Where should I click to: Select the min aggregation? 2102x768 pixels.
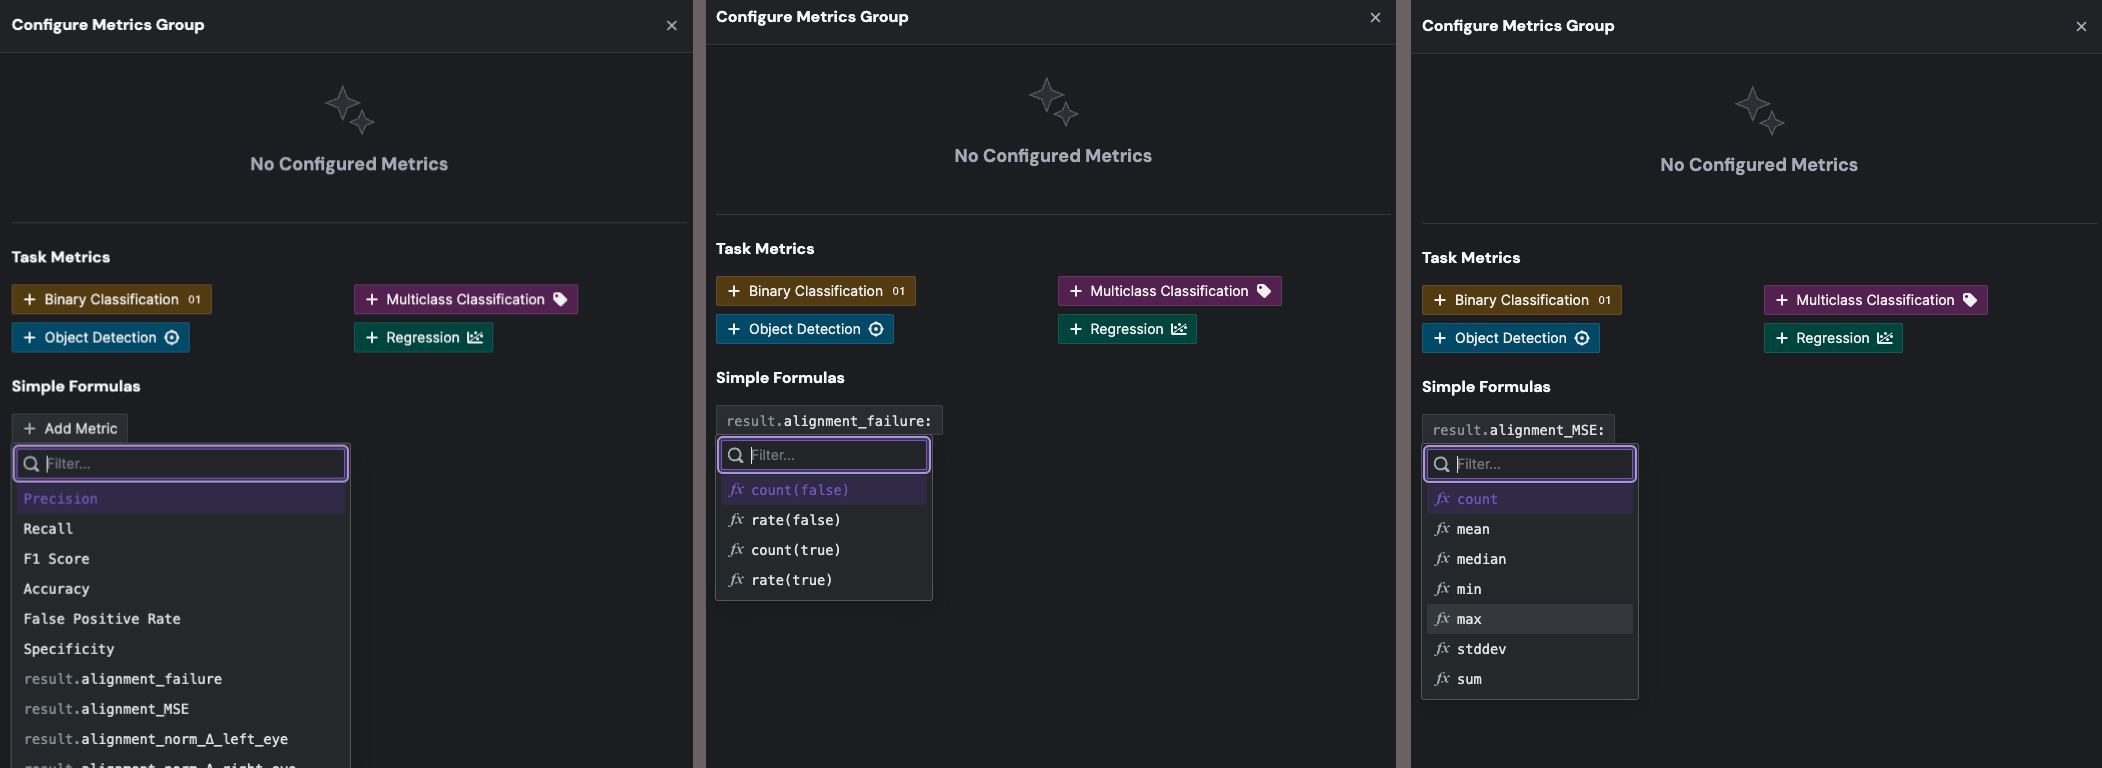(x=1530, y=589)
